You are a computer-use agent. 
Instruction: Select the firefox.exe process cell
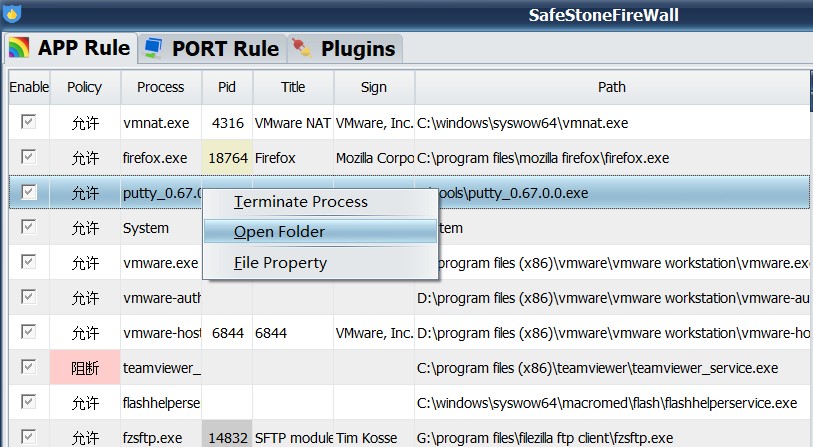[x=161, y=158]
